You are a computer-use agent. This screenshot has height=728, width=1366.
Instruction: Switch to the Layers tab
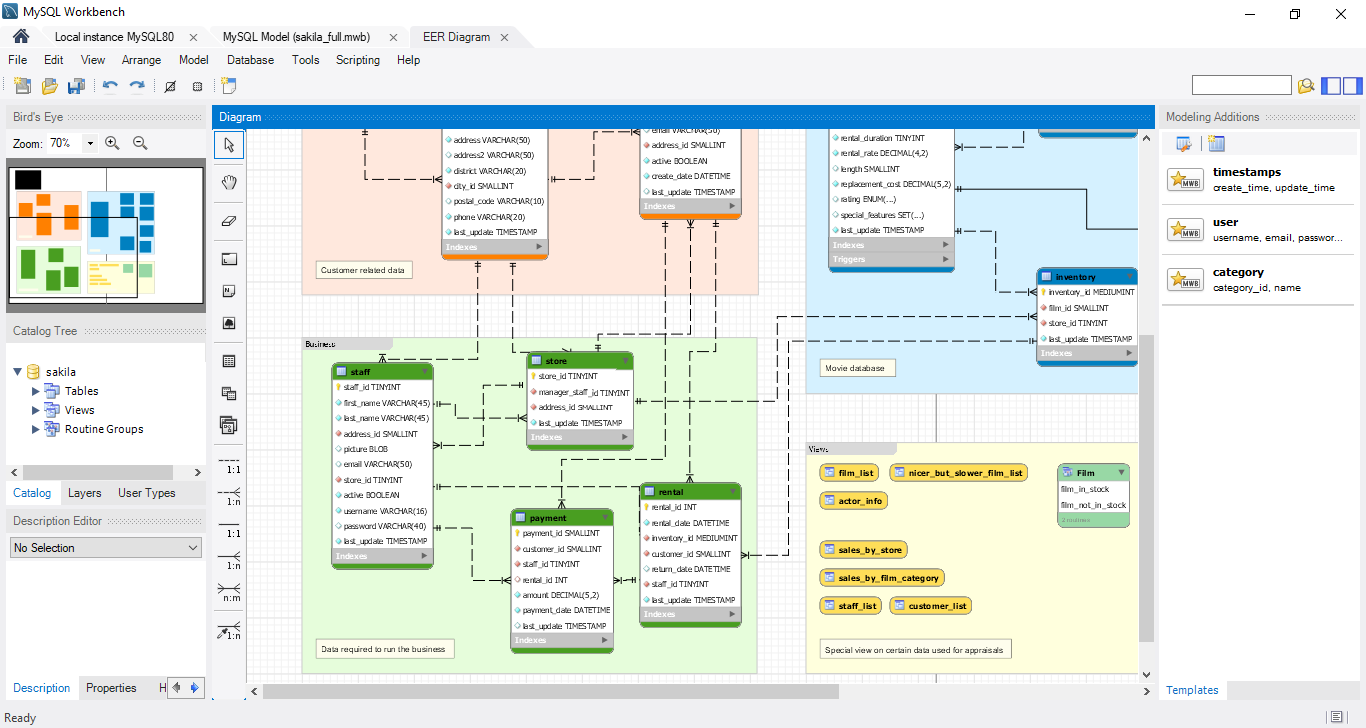pos(85,493)
